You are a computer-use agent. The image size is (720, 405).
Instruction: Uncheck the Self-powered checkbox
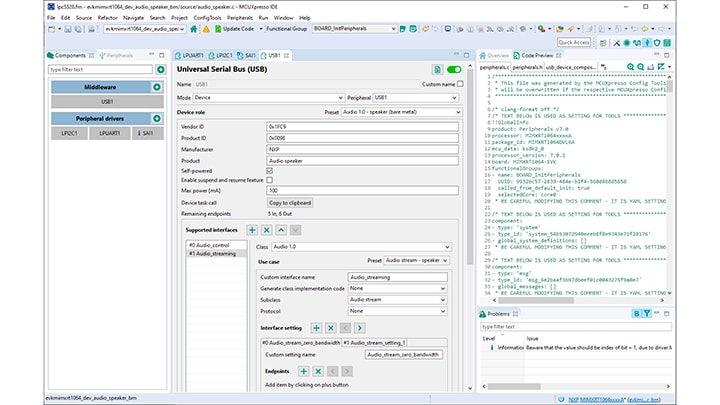268,170
